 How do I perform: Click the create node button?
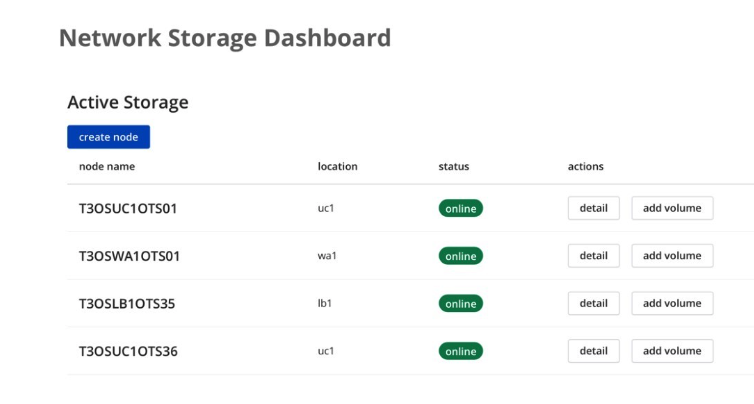point(108,137)
